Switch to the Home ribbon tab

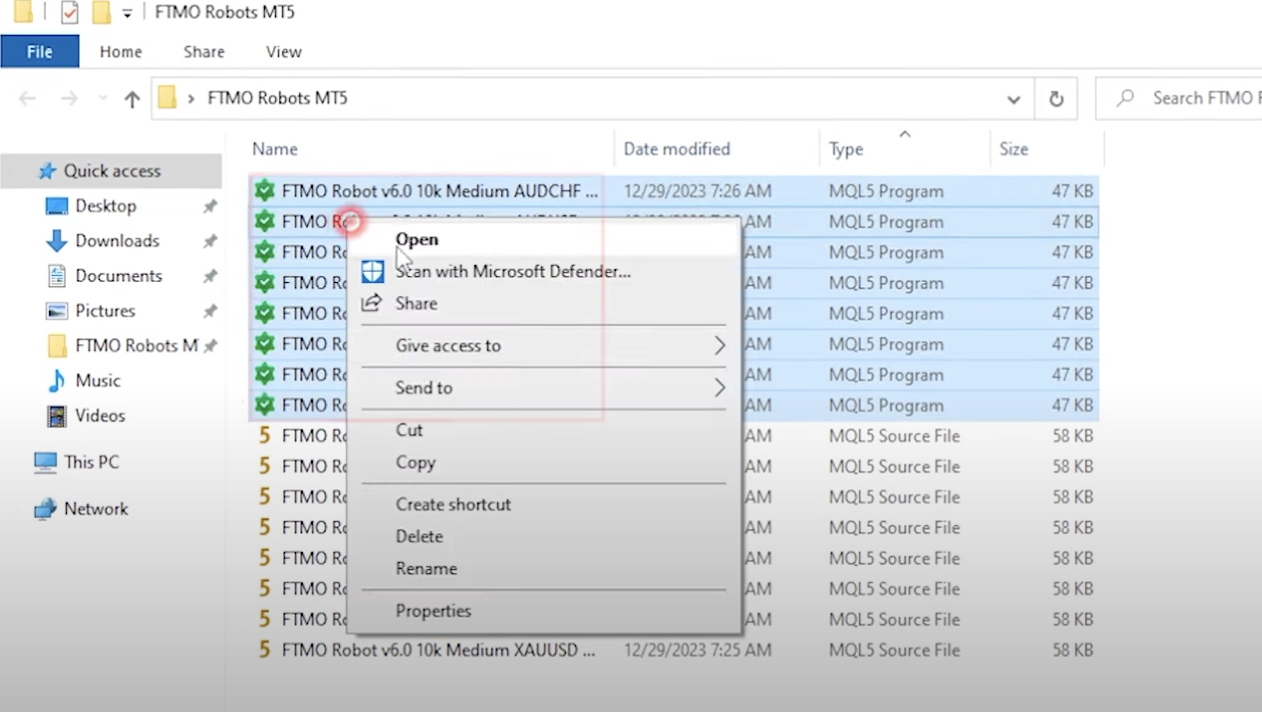pos(121,51)
